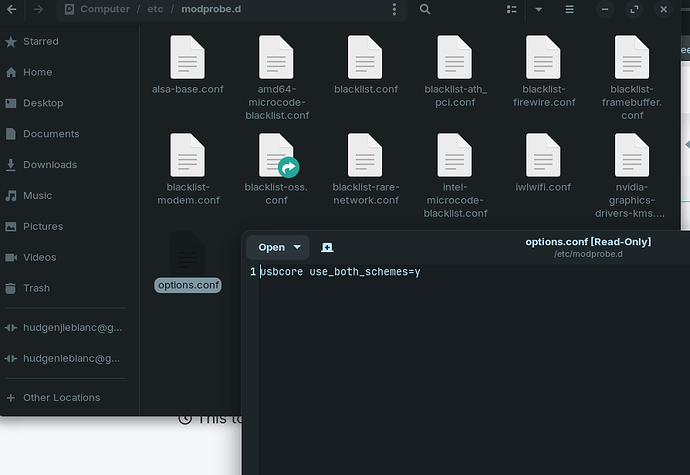Open the hamburger main menu
Viewport: 690px width, 475px height.
click(569, 9)
